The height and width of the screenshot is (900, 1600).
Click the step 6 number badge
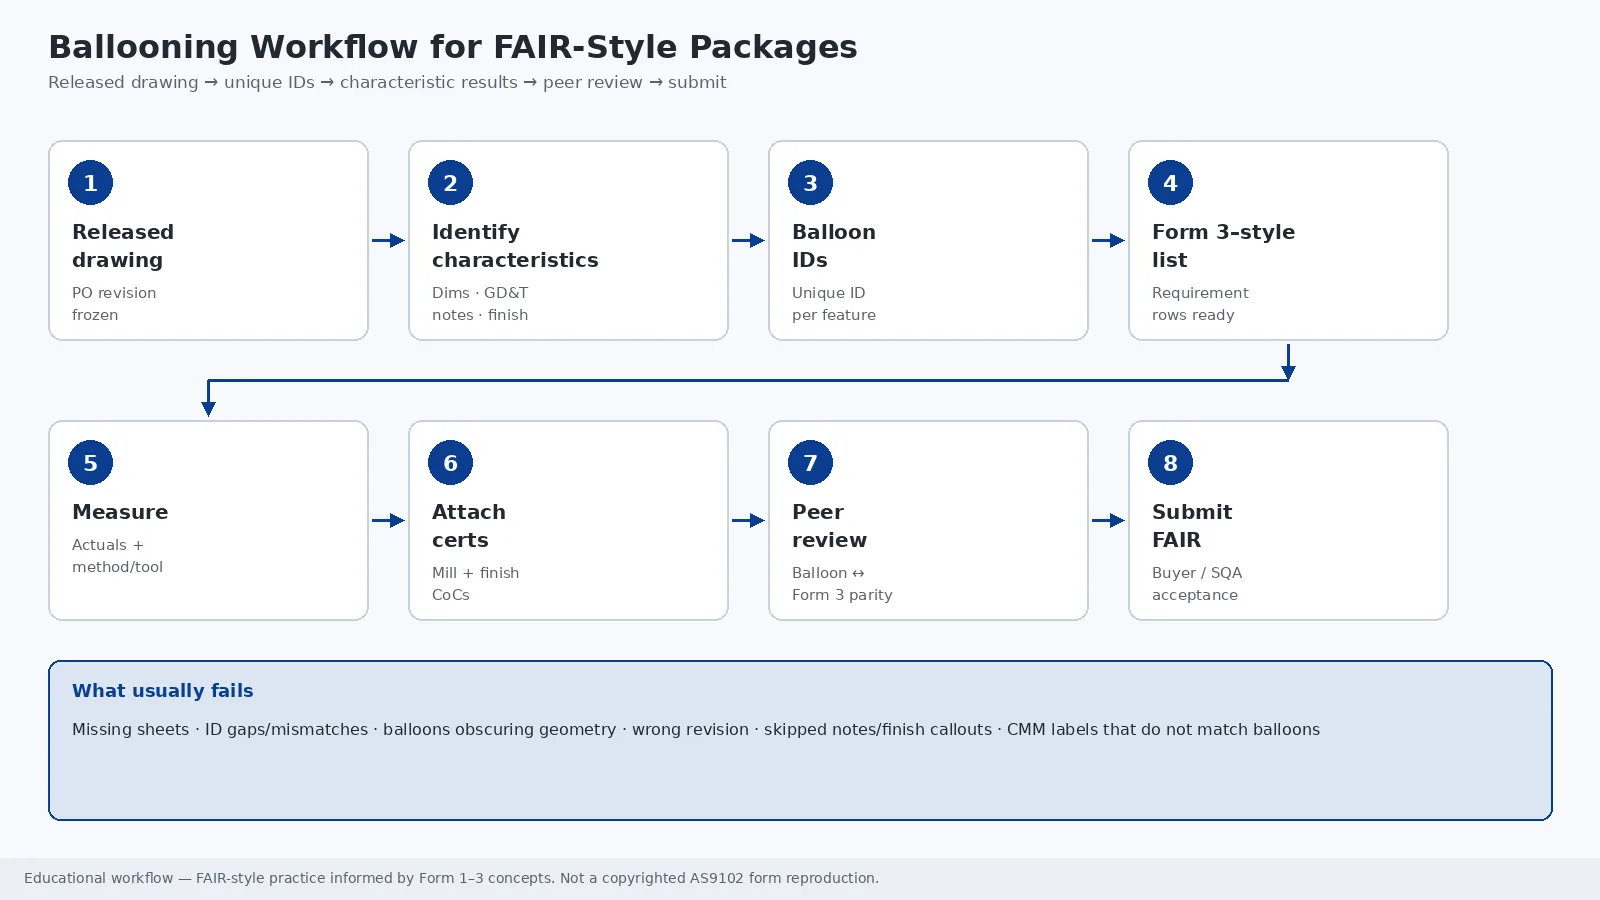point(450,463)
